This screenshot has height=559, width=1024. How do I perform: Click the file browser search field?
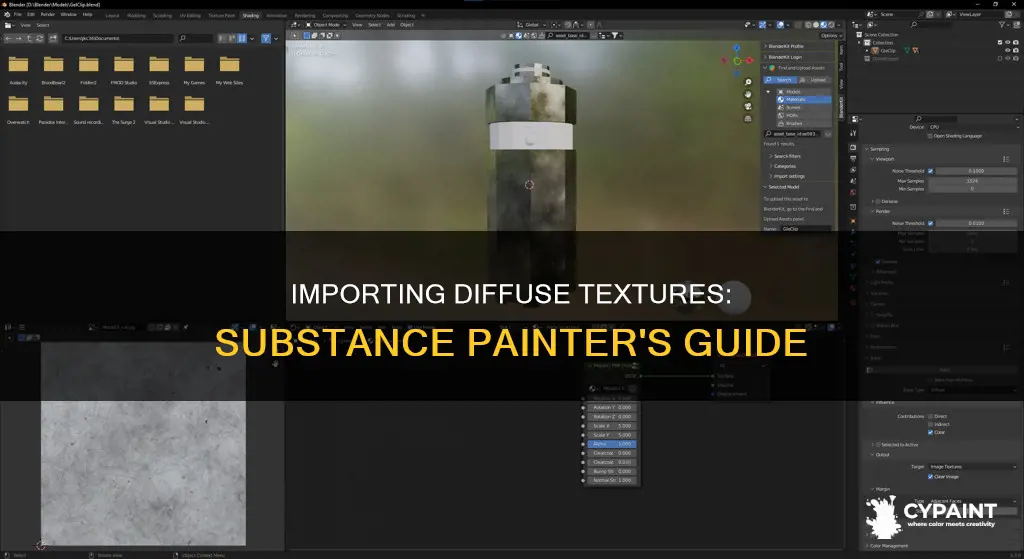[x=195, y=39]
